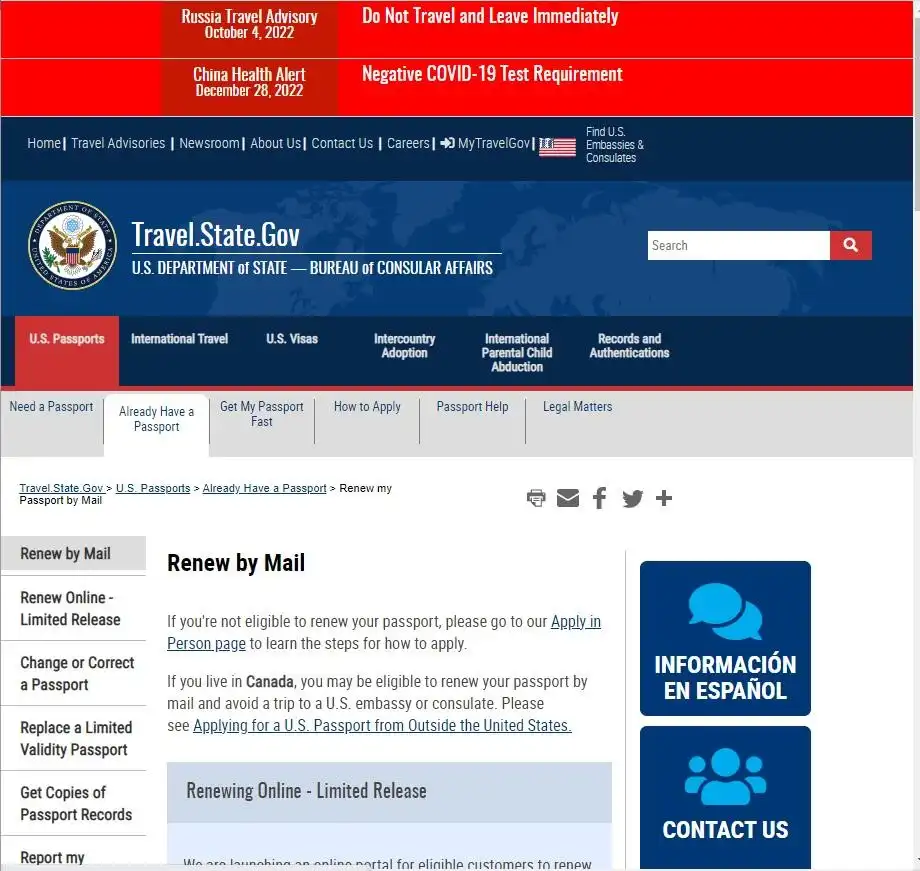Screen dimensions: 920x871
Task: Click the Department of State seal logo
Action: (73, 245)
